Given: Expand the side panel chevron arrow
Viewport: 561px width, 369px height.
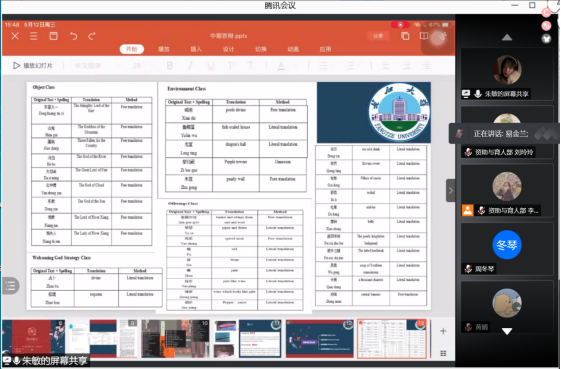Looking at the screenshot, I should click(451, 190).
